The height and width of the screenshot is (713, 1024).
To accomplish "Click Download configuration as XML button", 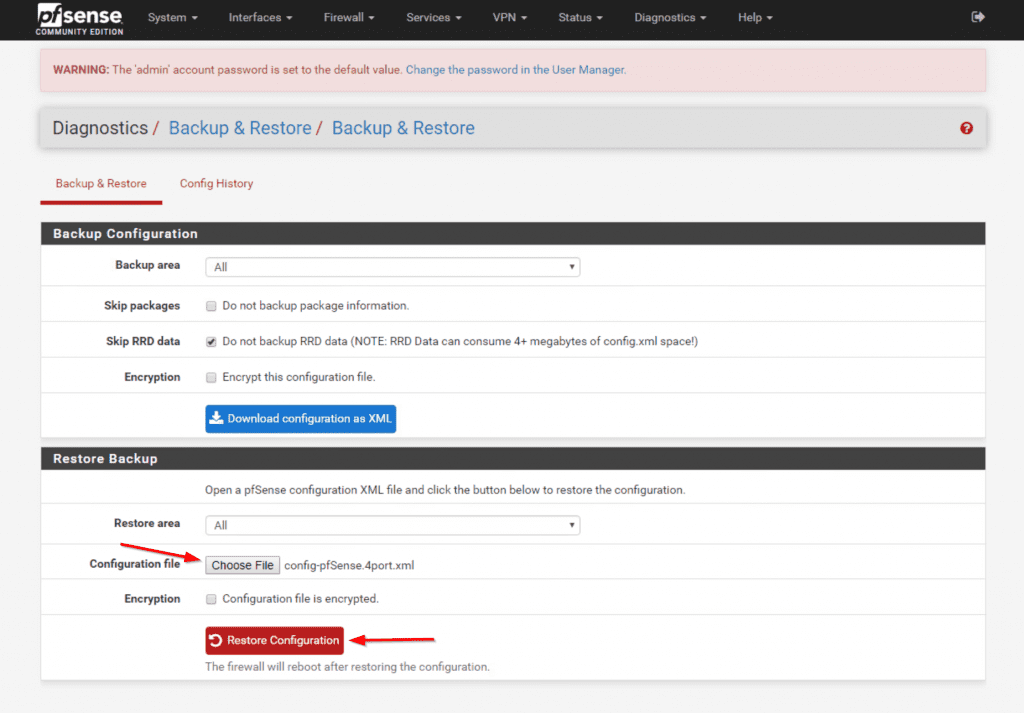I will coord(300,419).
